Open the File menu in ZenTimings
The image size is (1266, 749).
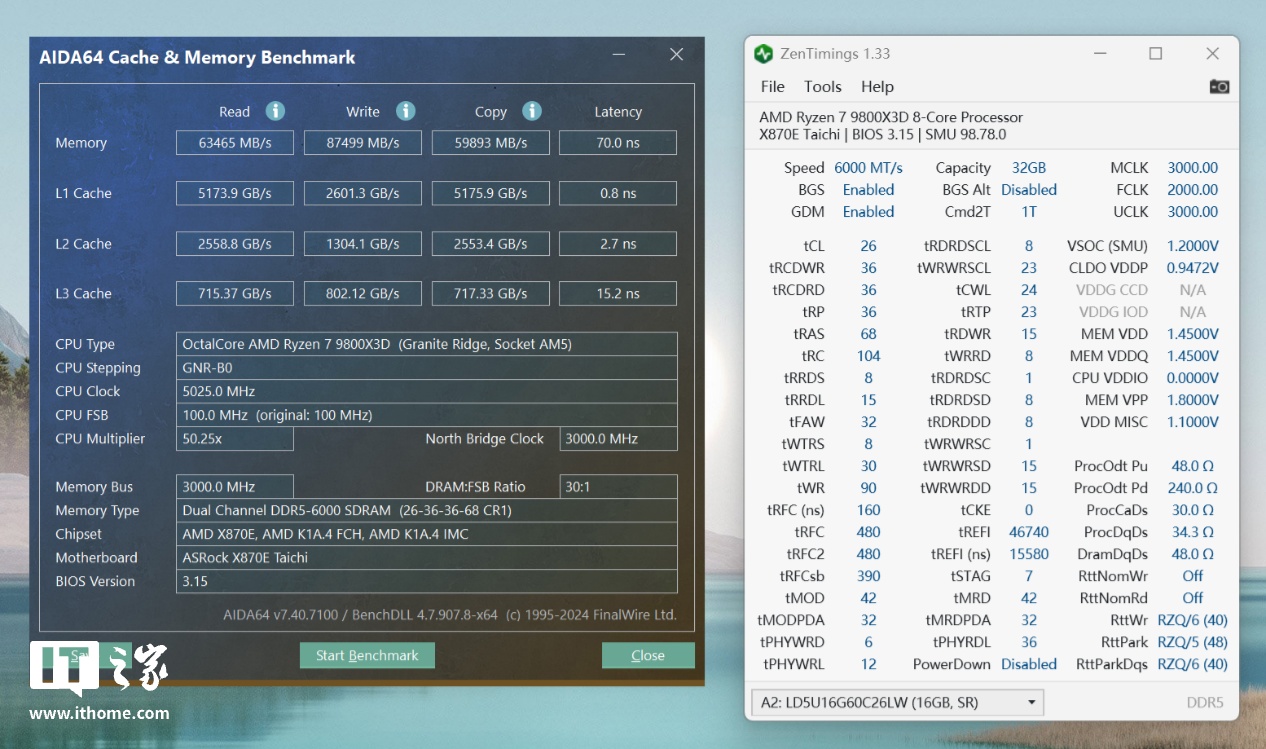(772, 87)
